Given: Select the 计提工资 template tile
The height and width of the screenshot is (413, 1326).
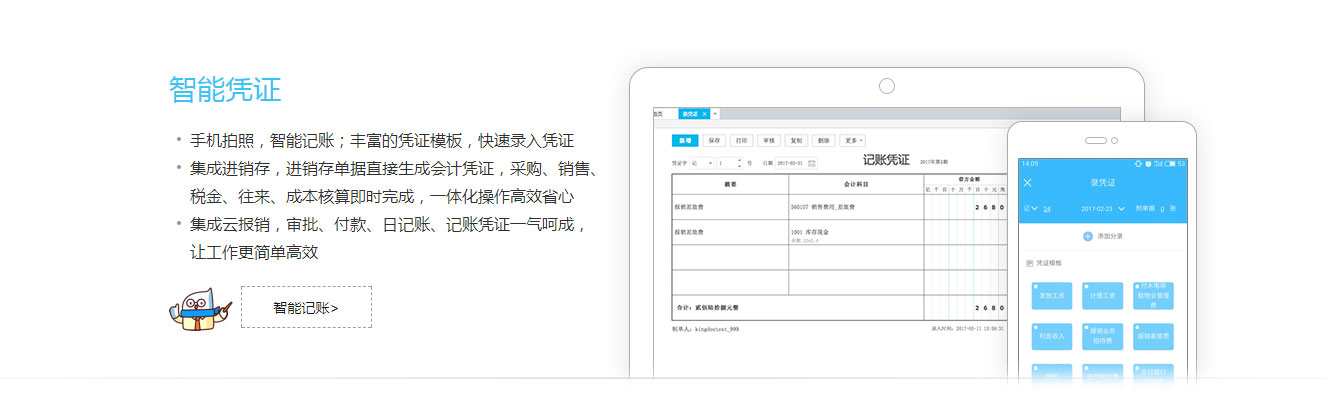Looking at the screenshot, I should click(1101, 296).
